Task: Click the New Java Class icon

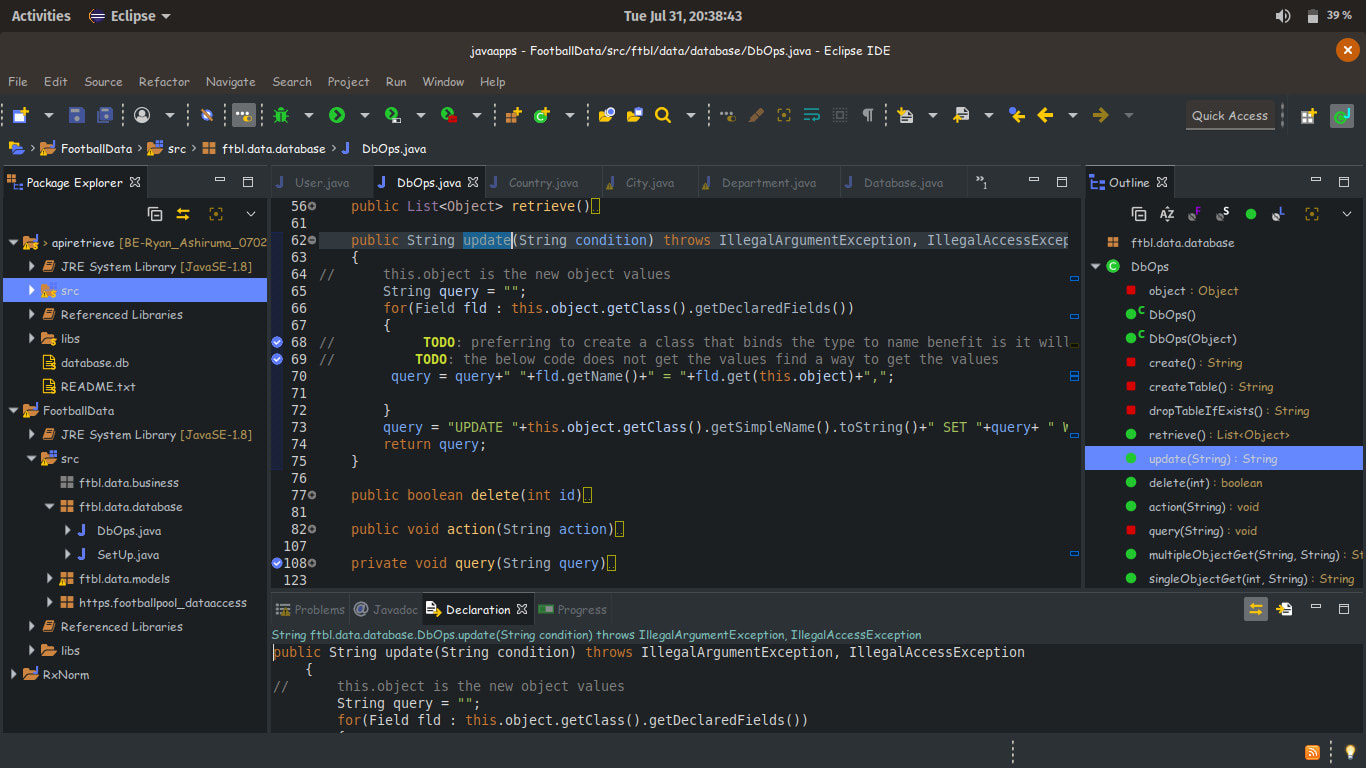Action: (542, 115)
